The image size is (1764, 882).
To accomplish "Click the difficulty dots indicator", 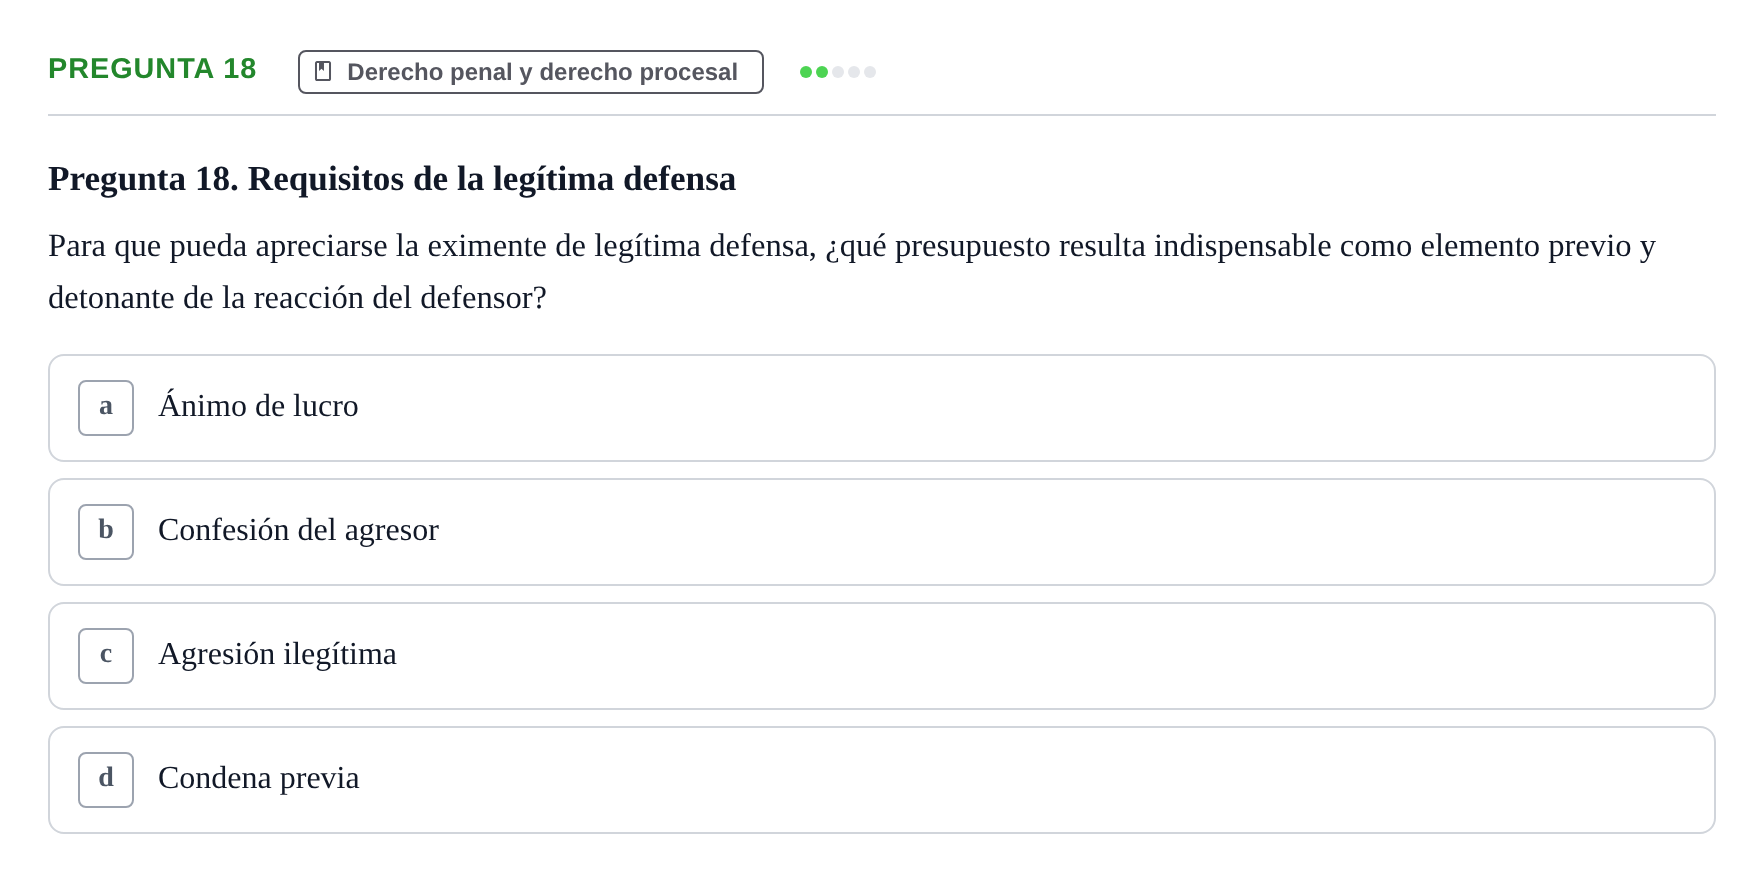I will point(838,72).
